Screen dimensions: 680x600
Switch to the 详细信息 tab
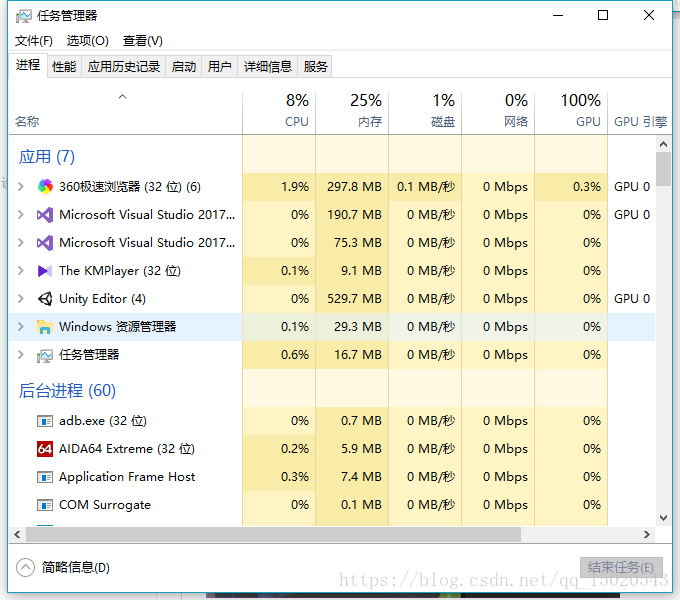(x=268, y=67)
